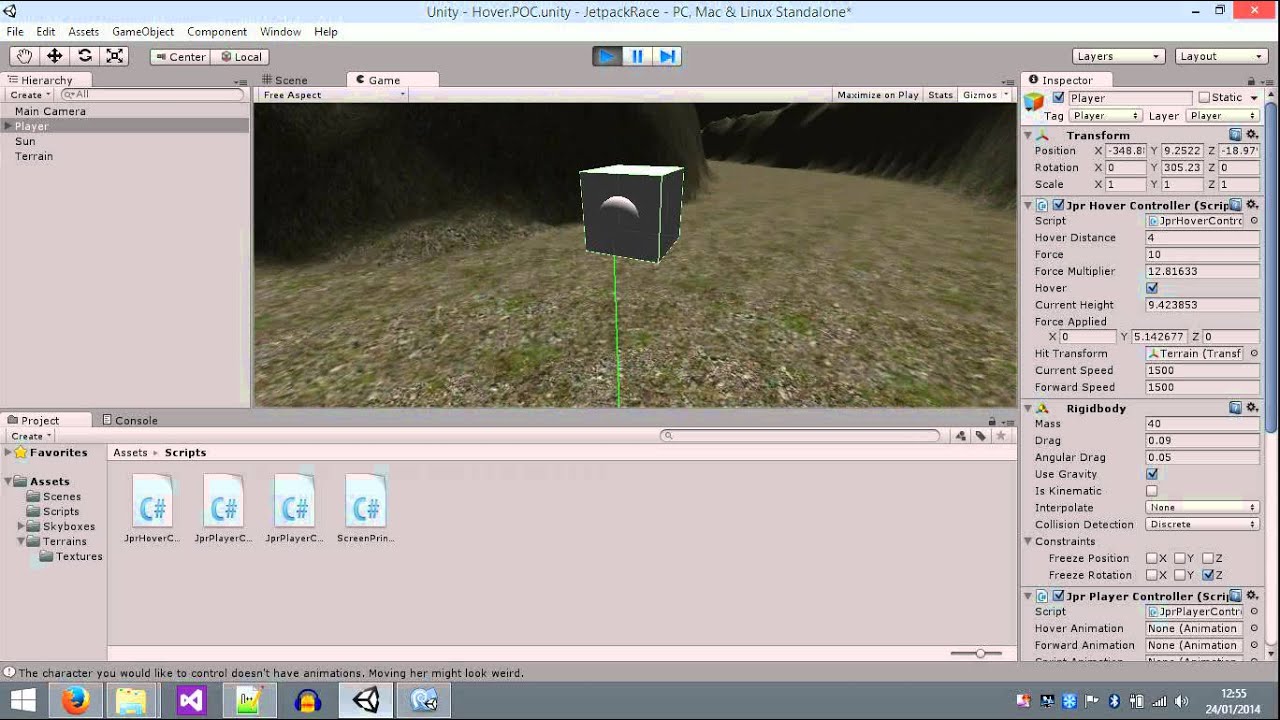Open Layers dropdown
This screenshot has height=720, width=1280.
(1119, 57)
